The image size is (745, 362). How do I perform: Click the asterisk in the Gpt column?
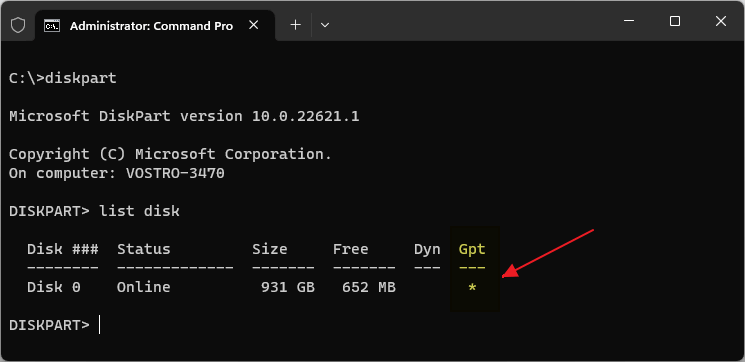coord(472,288)
